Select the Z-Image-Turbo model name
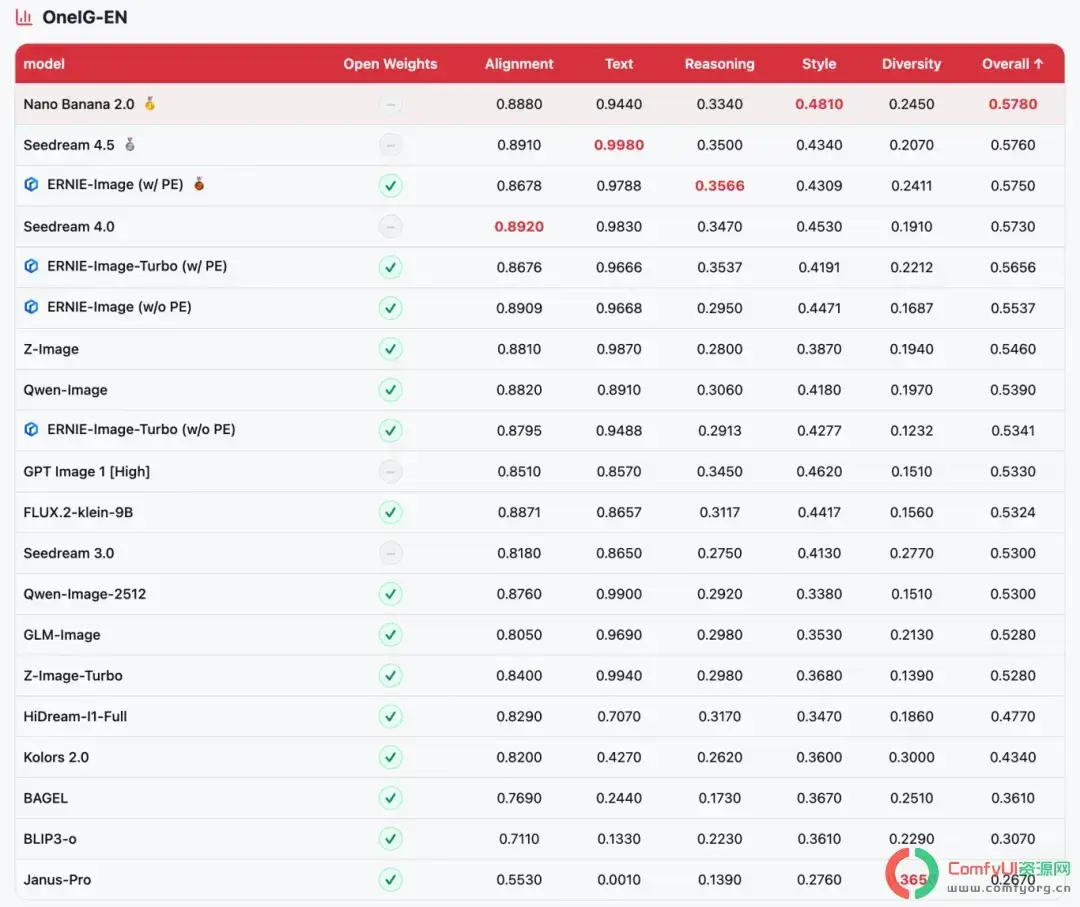This screenshot has height=907, width=1080. pos(73,676)
